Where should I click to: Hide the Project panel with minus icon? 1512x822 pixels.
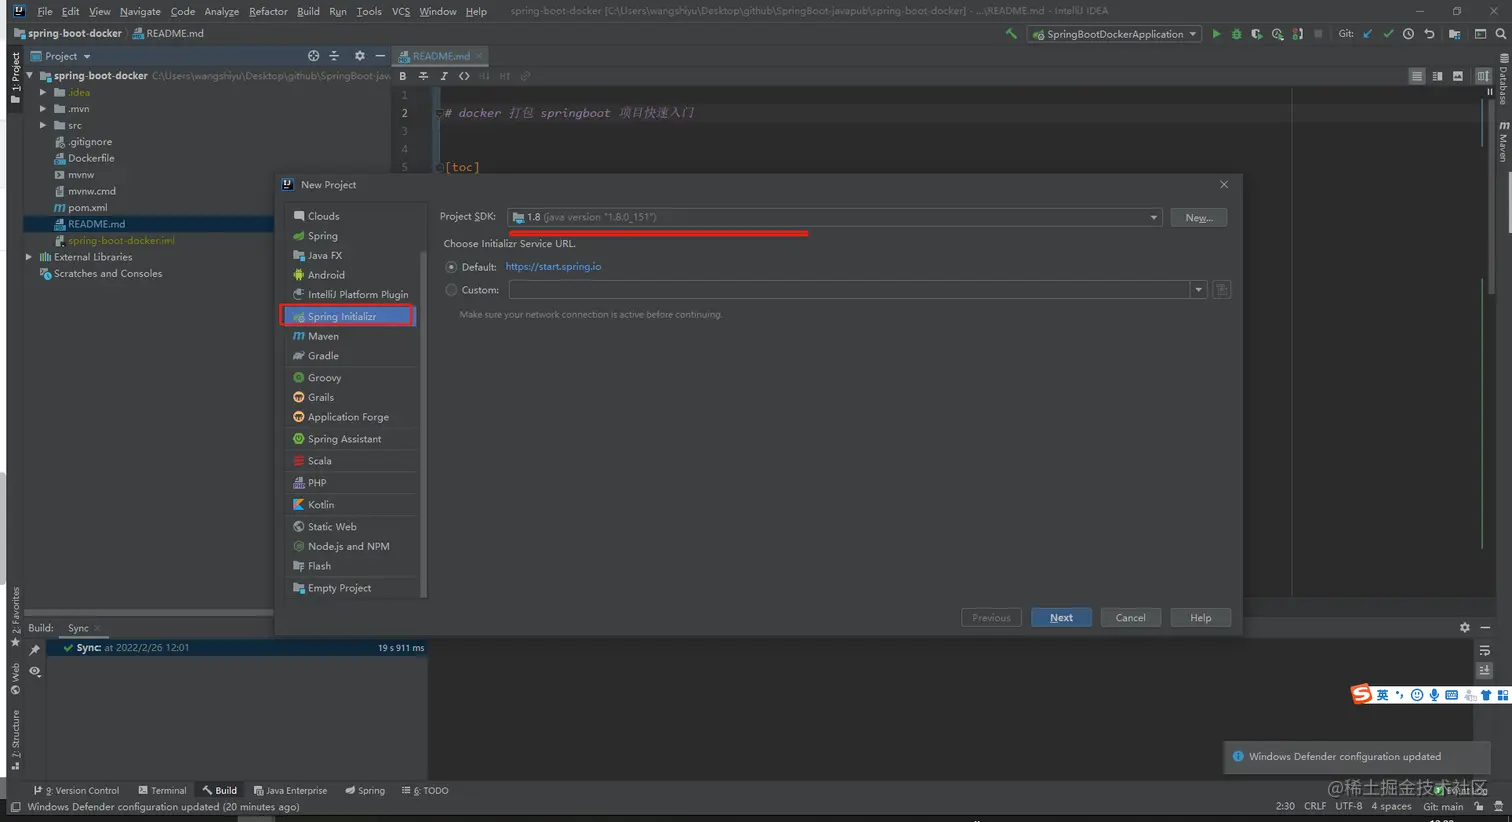(380, 56)
